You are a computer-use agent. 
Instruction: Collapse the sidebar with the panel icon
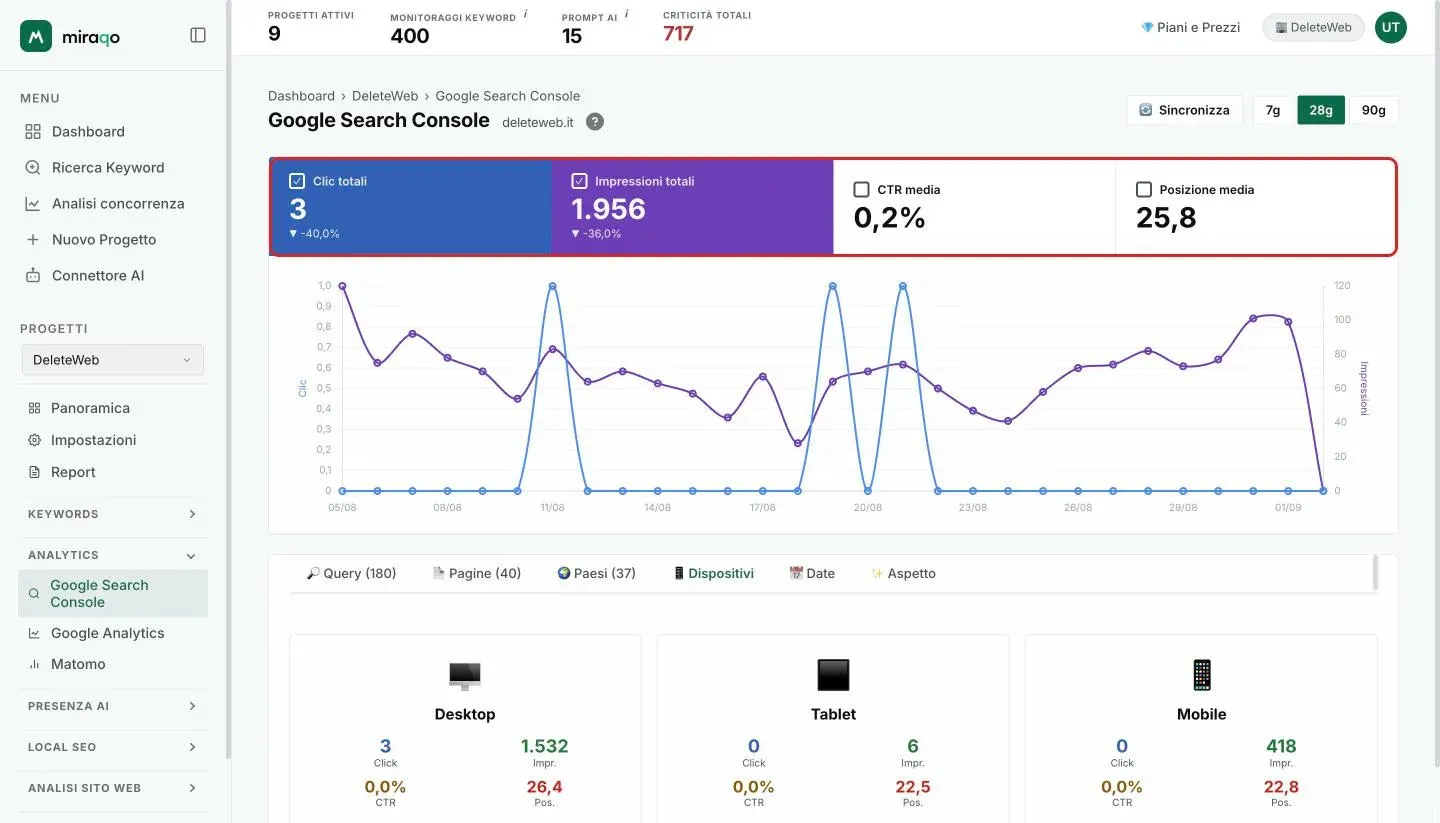(198, 35)
